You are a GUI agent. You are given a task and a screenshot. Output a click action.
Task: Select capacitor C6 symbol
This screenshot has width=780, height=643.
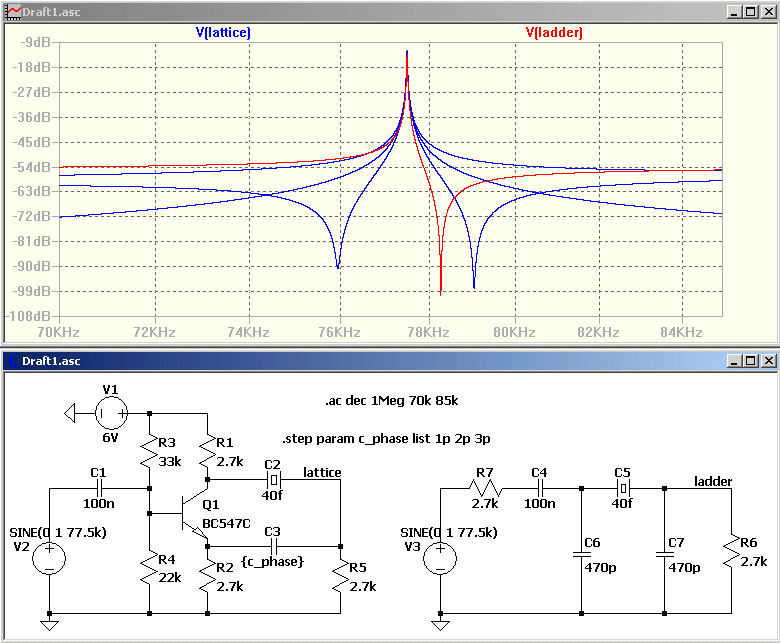[581, 554]
